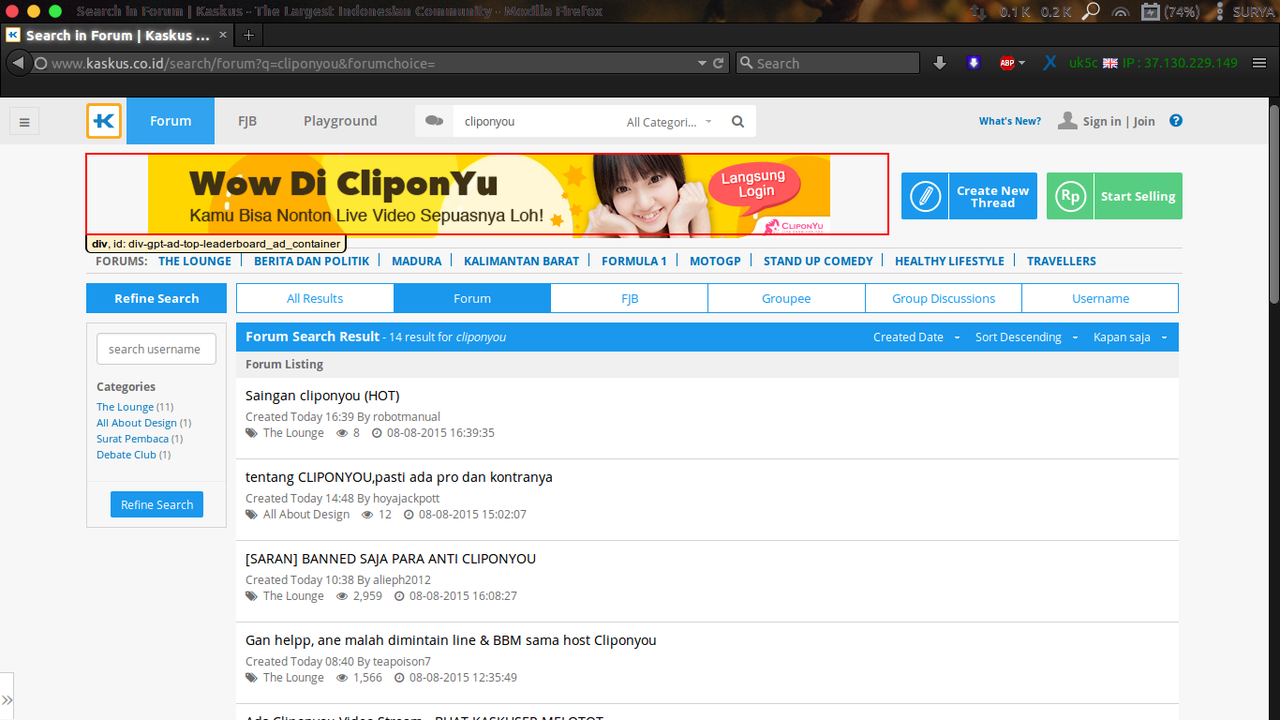Open the help question mark icon
The image size is (1280, 720).
1176,121
